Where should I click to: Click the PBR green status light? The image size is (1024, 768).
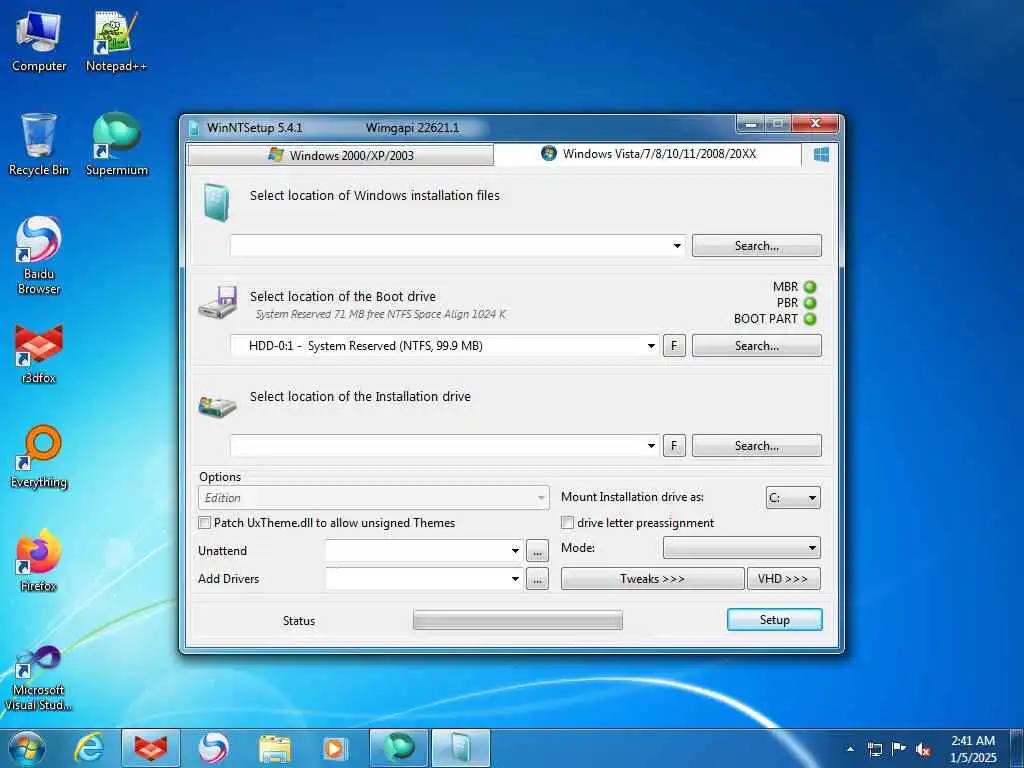tap(810, 303)
